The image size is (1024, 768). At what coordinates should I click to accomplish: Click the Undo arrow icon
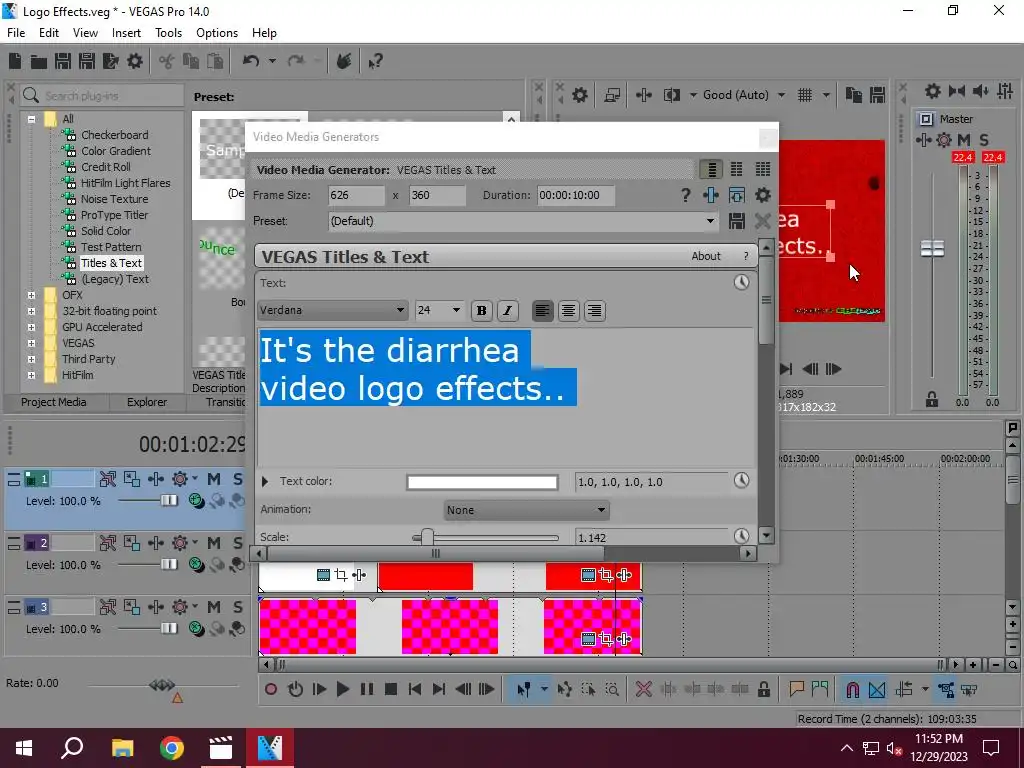click(x=251, y=61)
